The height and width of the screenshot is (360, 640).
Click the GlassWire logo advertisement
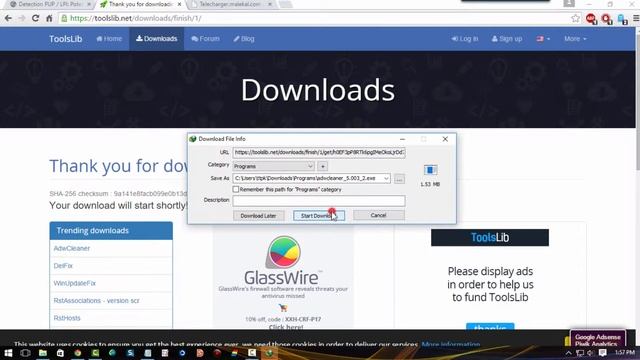(283, 260)
